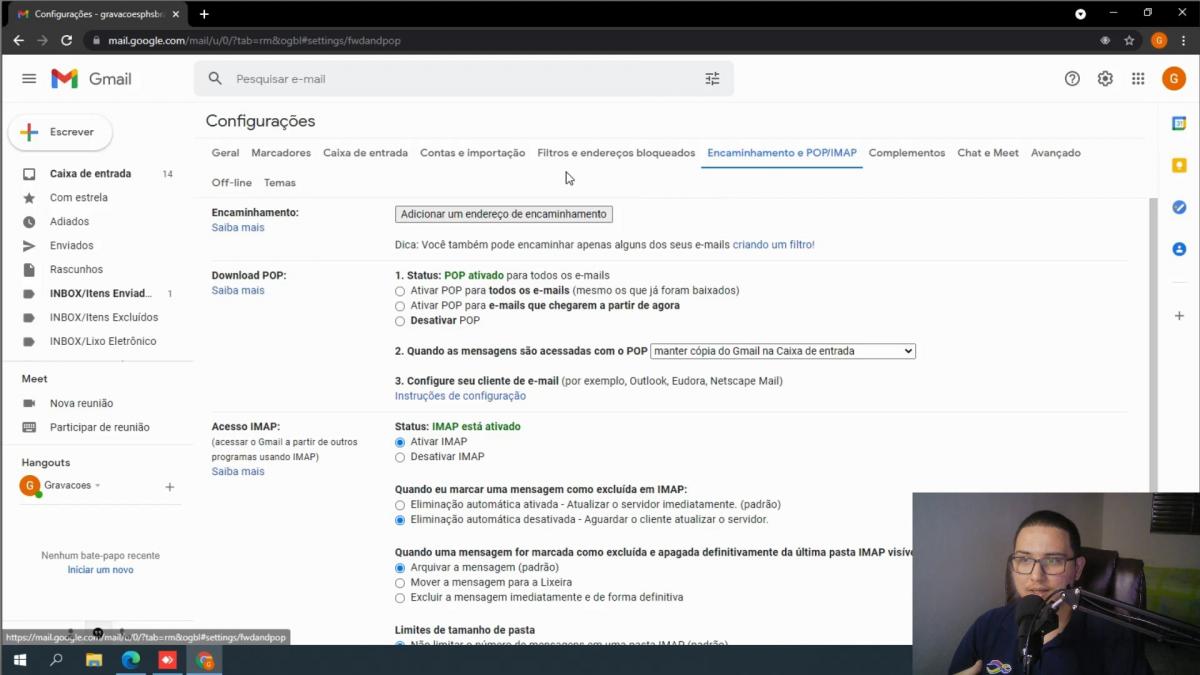Click in the Pesquisar e-mail search field

[464, 79]
